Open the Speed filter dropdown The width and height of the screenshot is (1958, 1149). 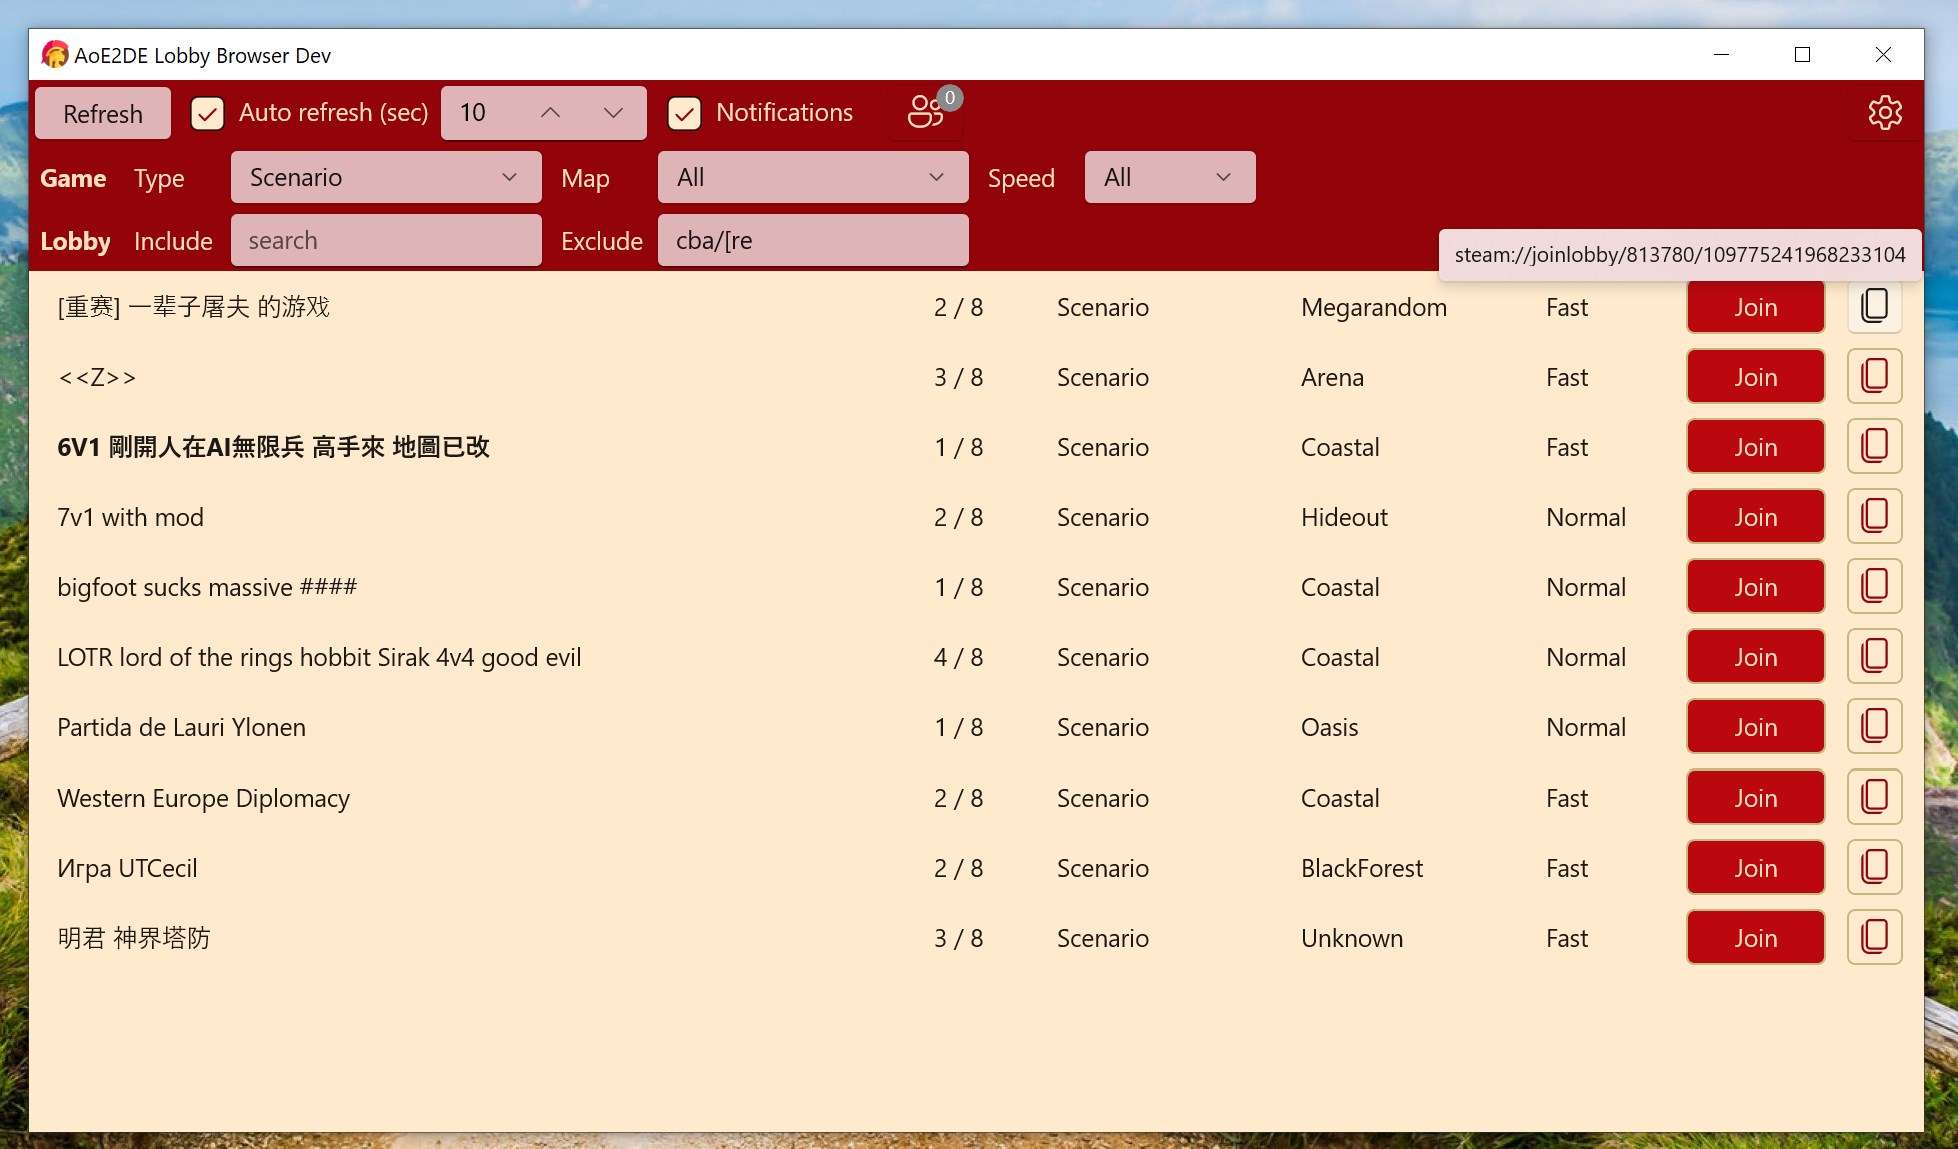tap(1169, 177)
